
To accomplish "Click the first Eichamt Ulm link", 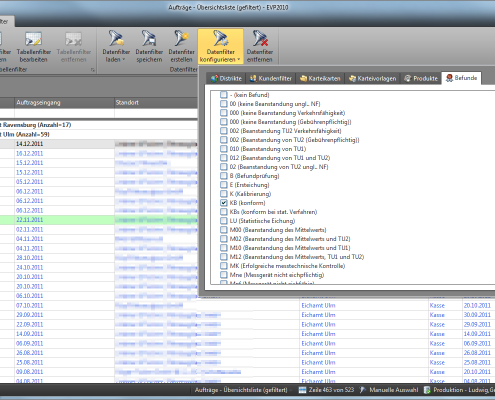I will pyautogui.click(x=318, y=305).
